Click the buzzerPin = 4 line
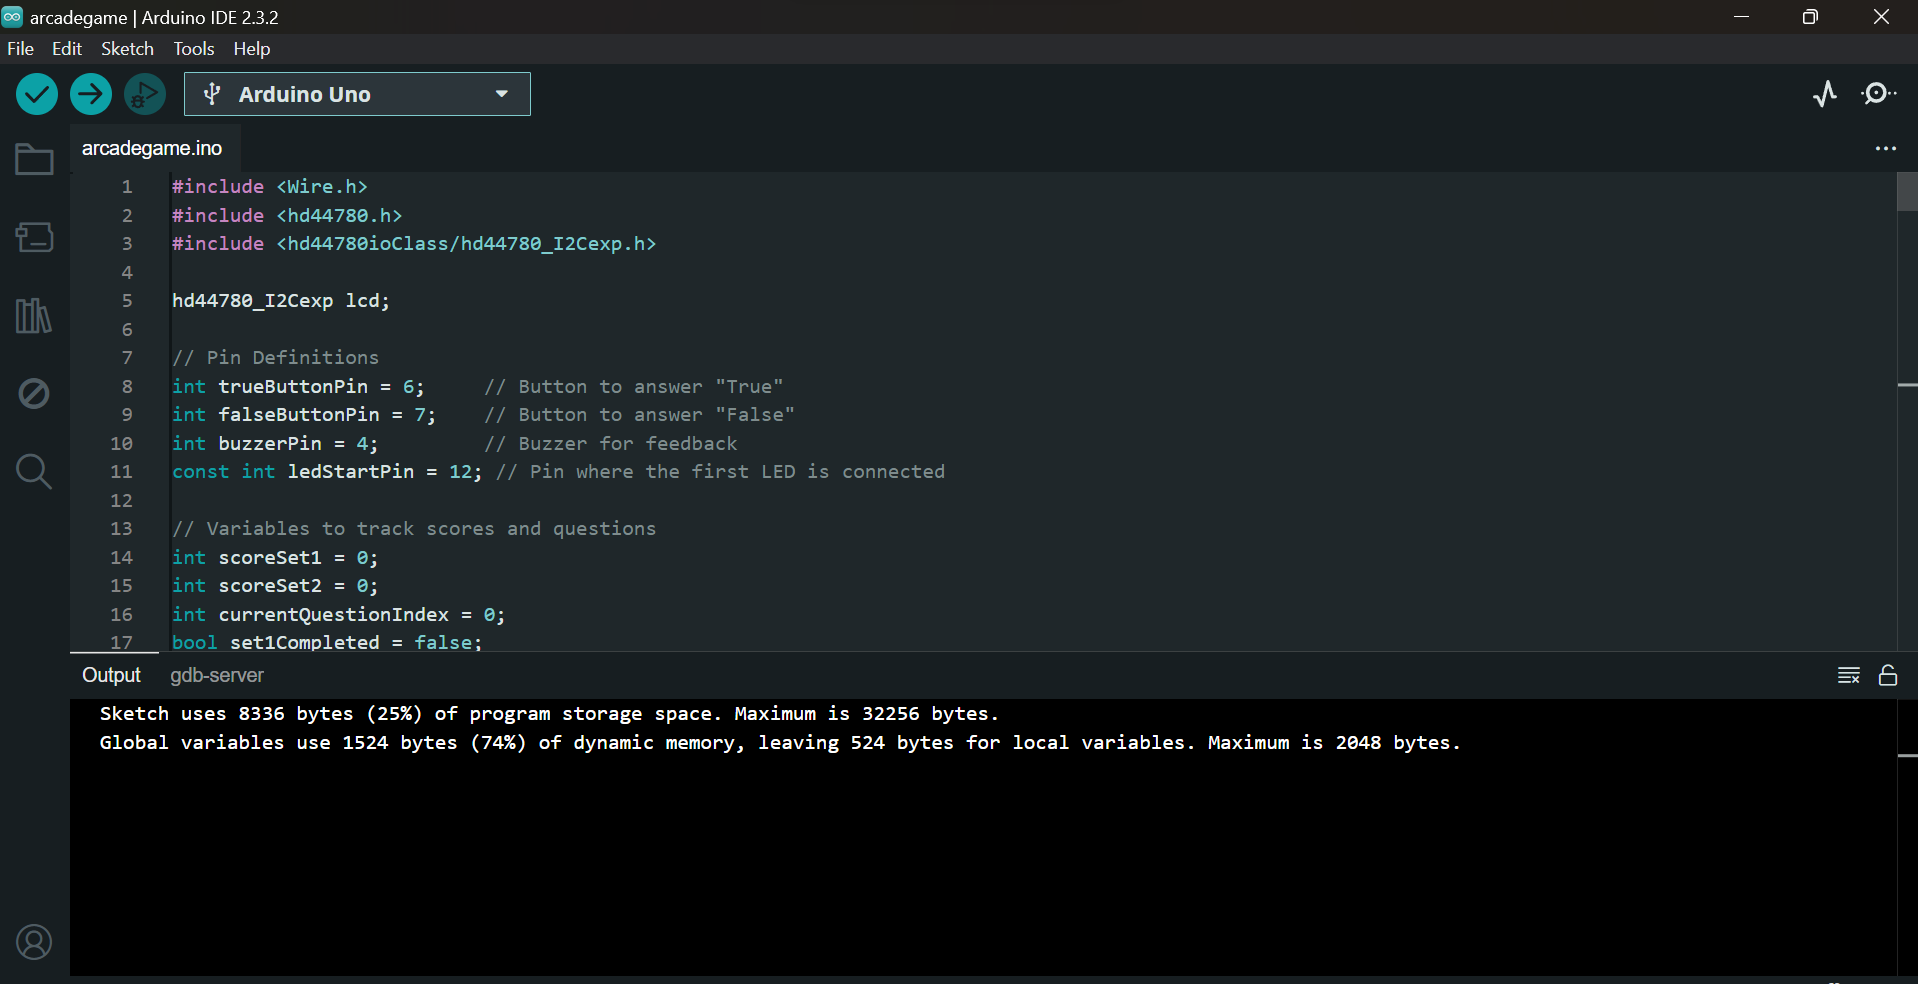Image resolution: width=1918 pixels, height=984 pixels. tap(275, 443)
